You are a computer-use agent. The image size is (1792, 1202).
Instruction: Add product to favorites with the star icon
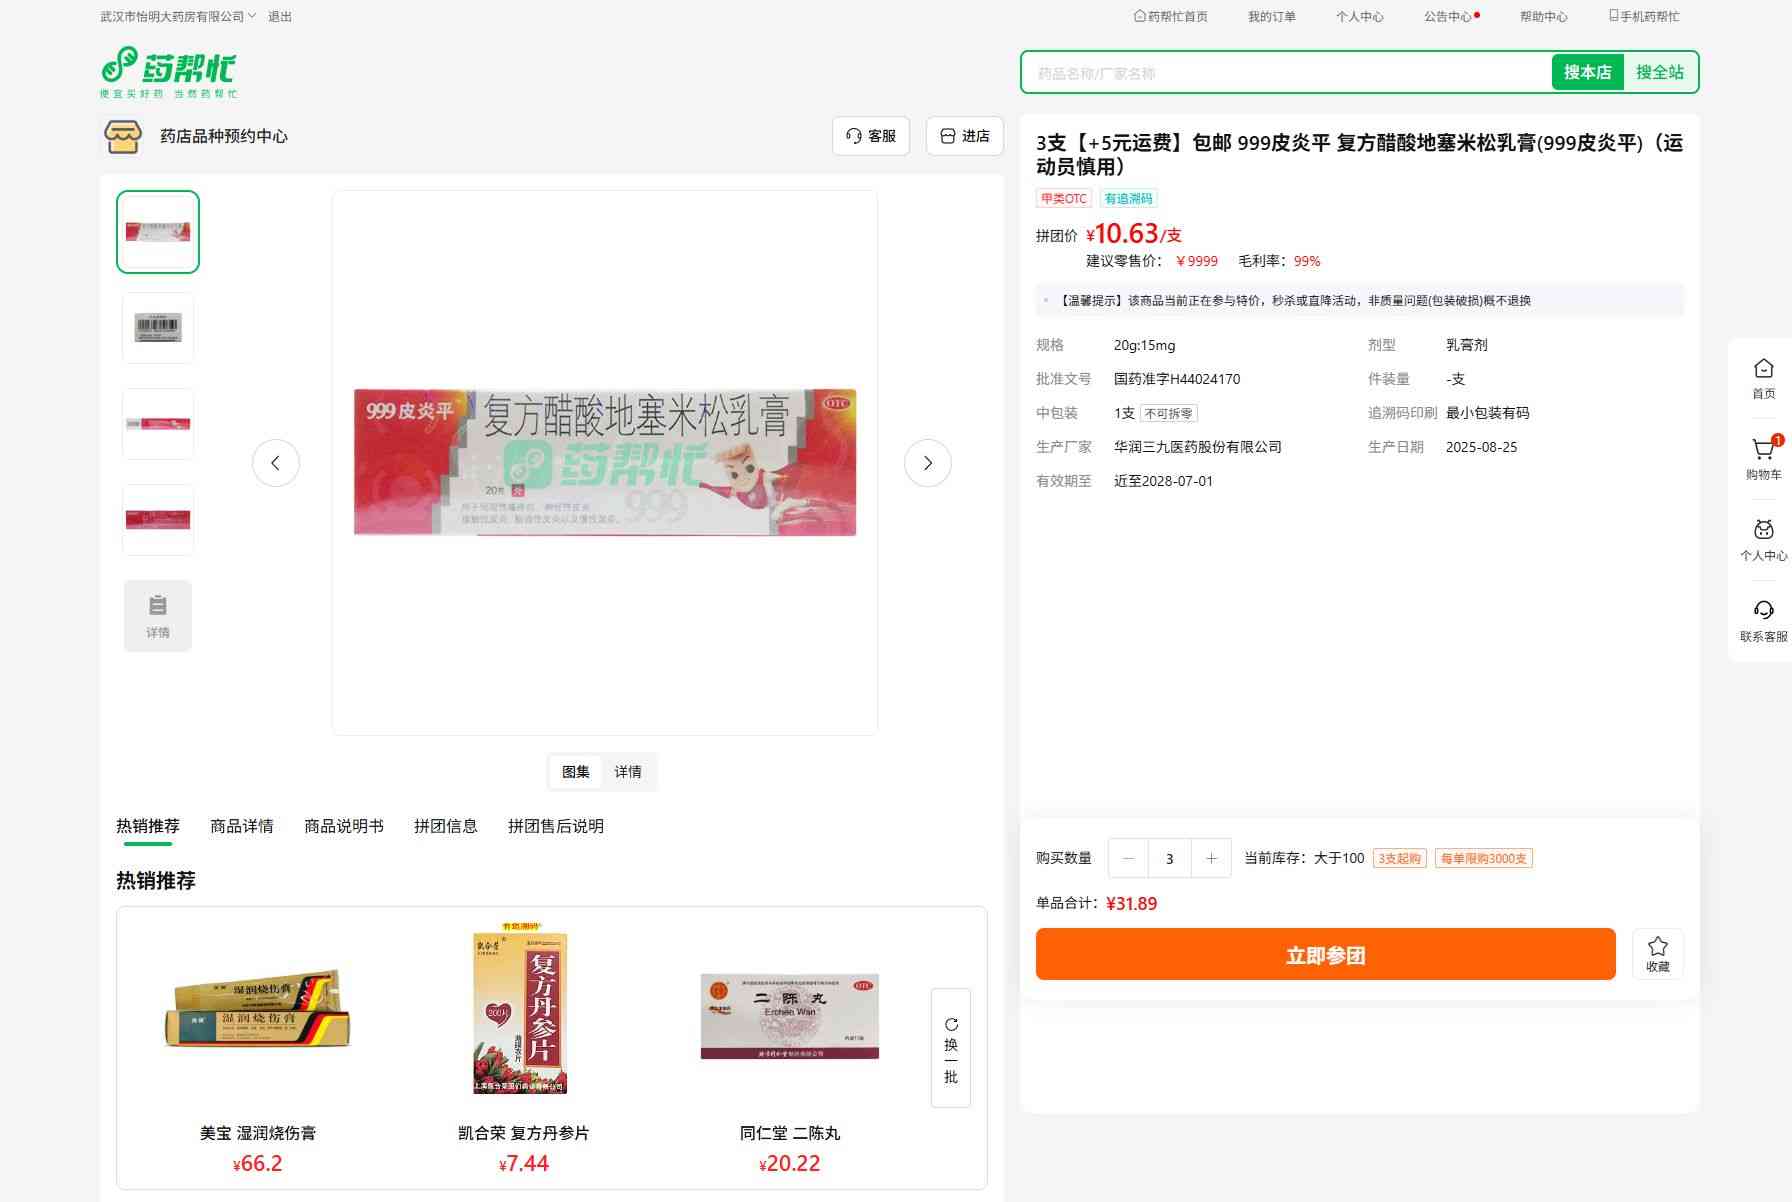pos(1657,954)
